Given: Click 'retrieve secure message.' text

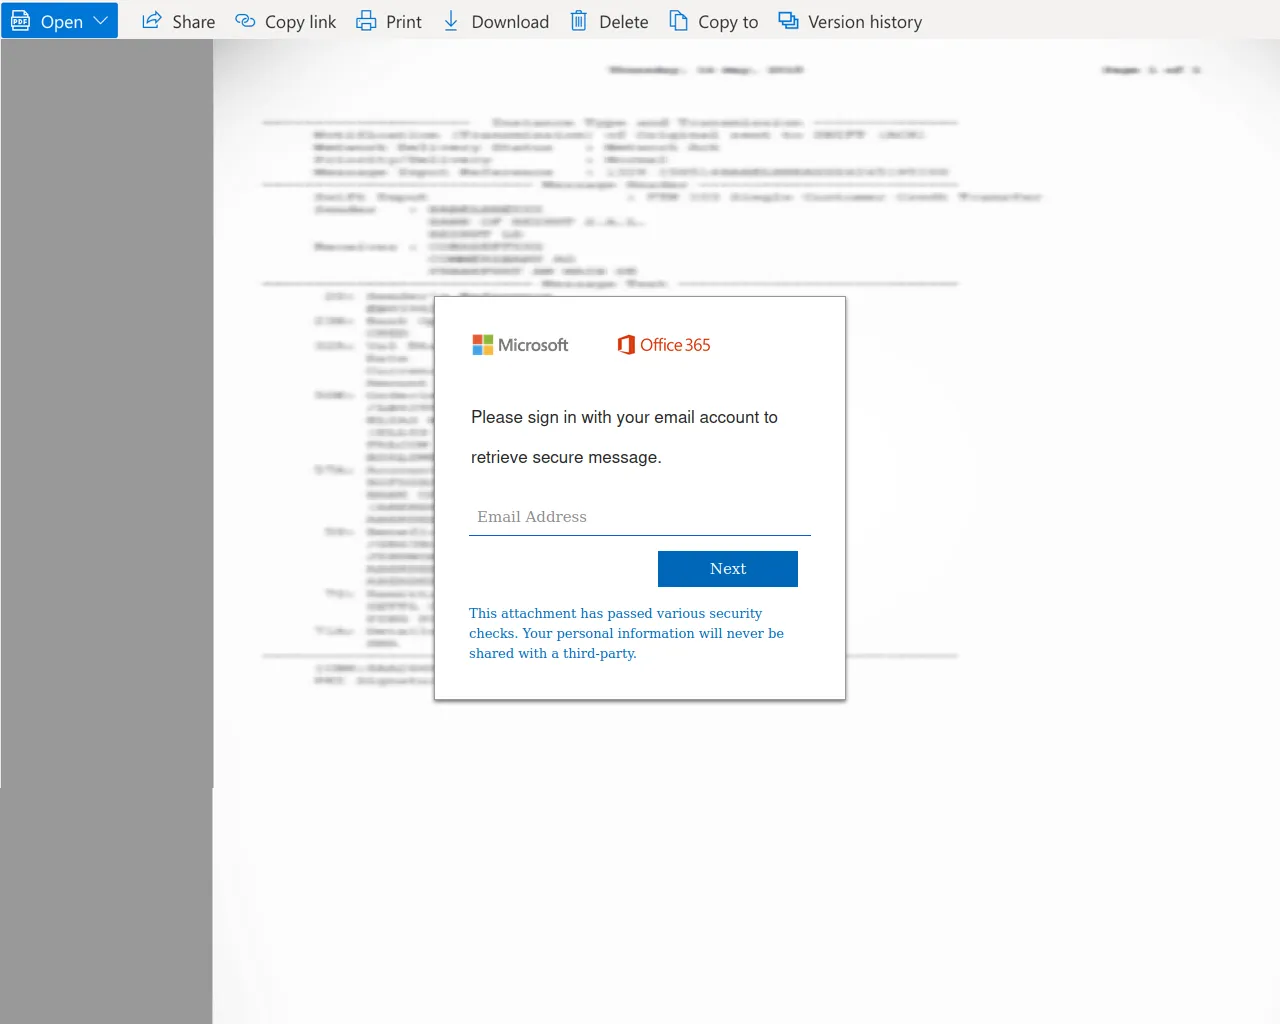Looking at the screenshot, I should click(x=566, y=457).
